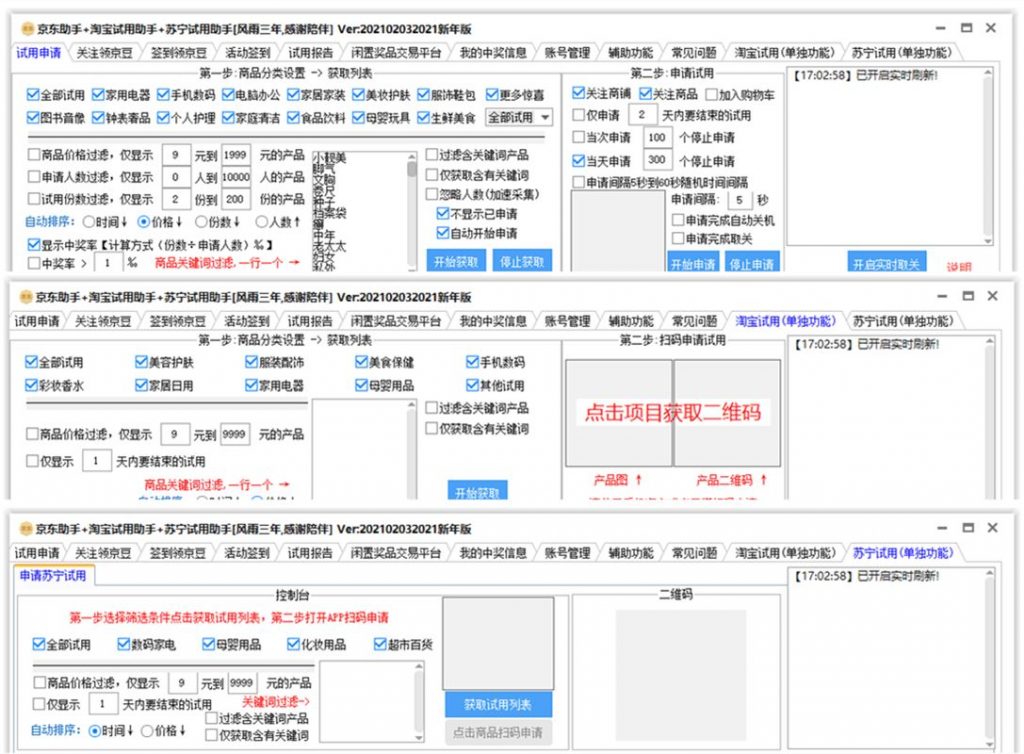Toggle the 关注商品 checkbox

coord(646,94)
